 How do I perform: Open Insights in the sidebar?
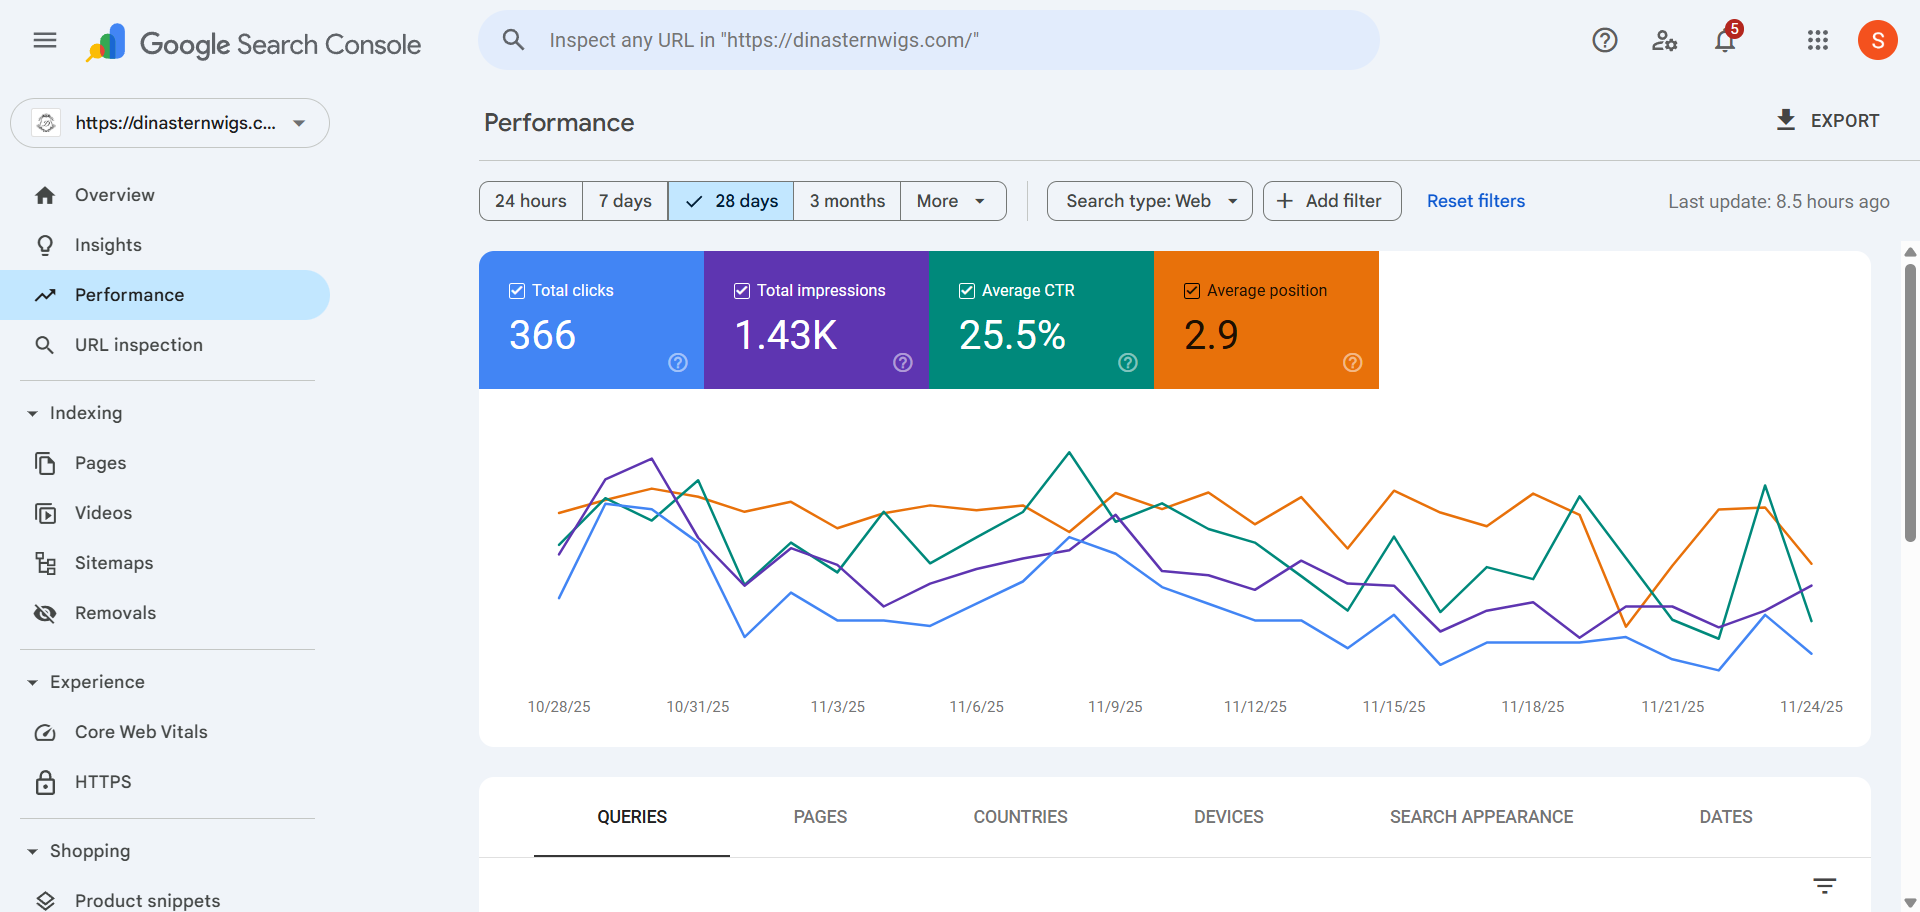click(x=165, y=245)
